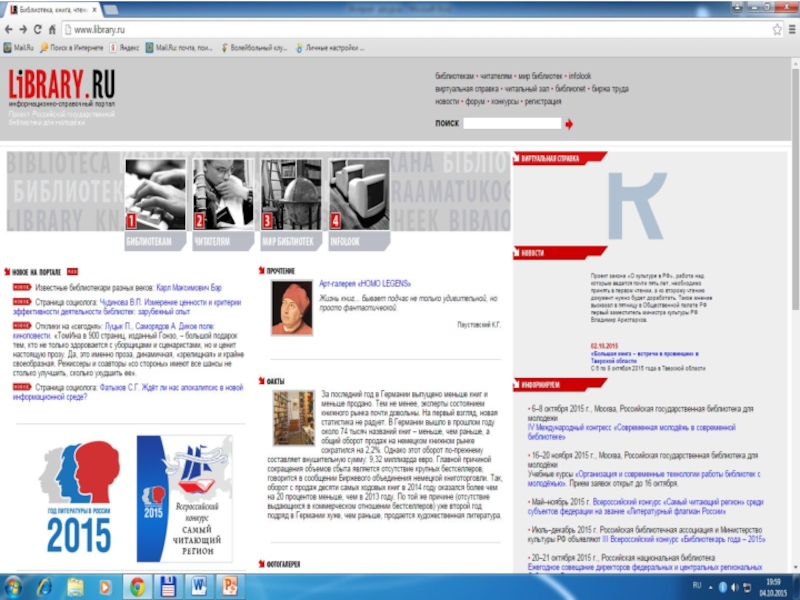This screenshot has height=600, width=800.
Task: Click the ПОИСК search field
Action: (512, 123)
